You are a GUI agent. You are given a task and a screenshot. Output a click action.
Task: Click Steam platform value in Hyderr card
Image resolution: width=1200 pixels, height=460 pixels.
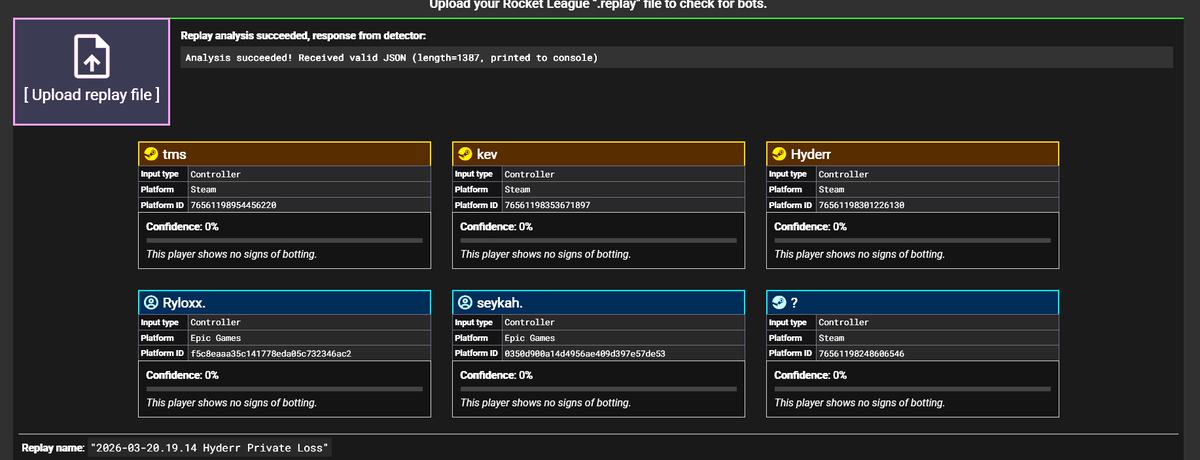(831, 189)
